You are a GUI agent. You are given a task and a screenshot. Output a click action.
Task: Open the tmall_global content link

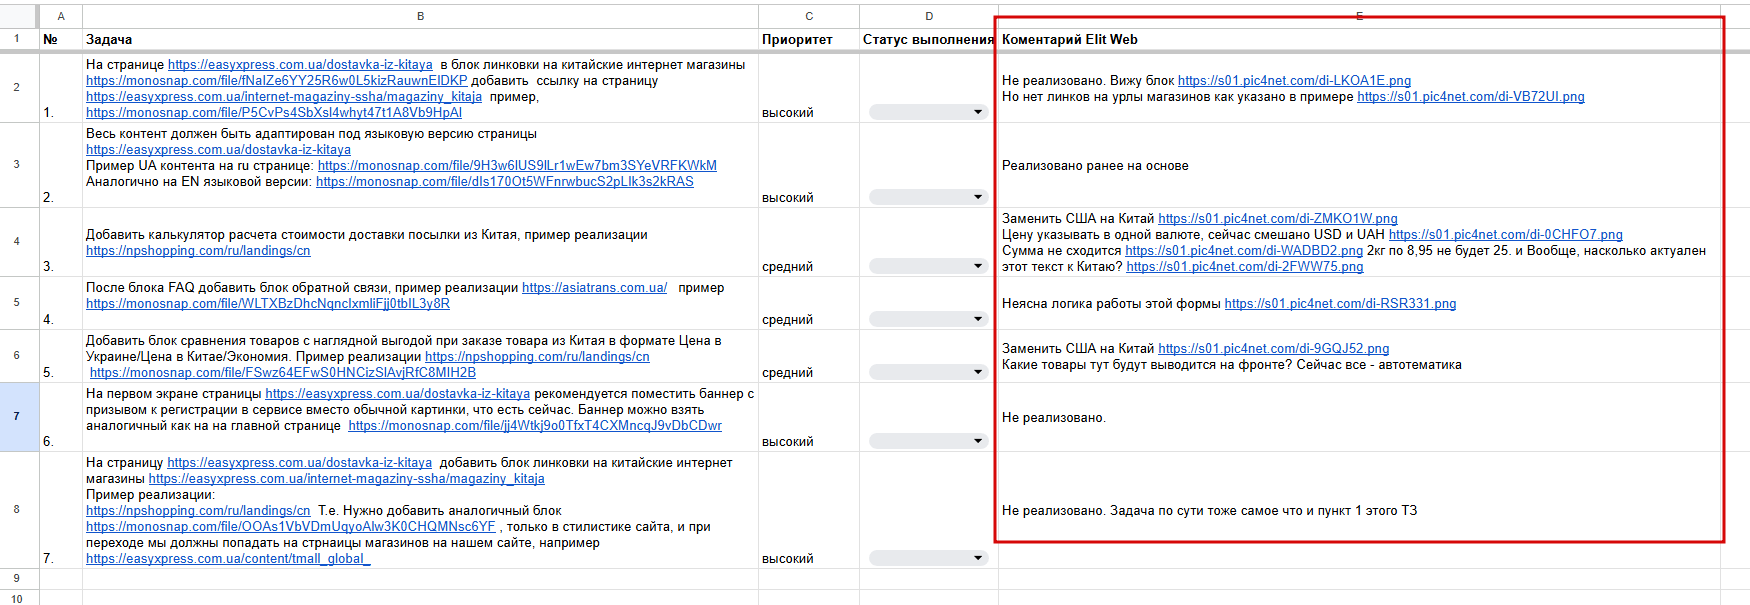click(x=228, y=559)
